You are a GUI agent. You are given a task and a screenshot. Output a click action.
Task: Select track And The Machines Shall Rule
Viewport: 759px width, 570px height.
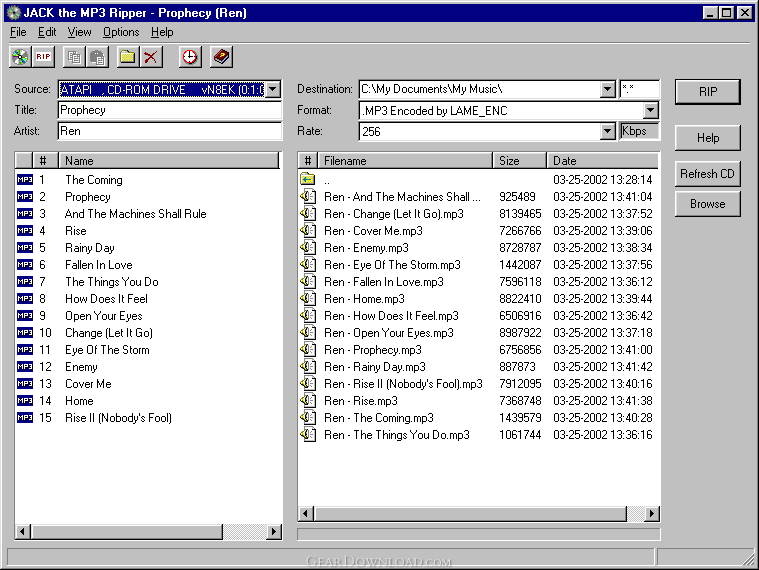(136, 214)
